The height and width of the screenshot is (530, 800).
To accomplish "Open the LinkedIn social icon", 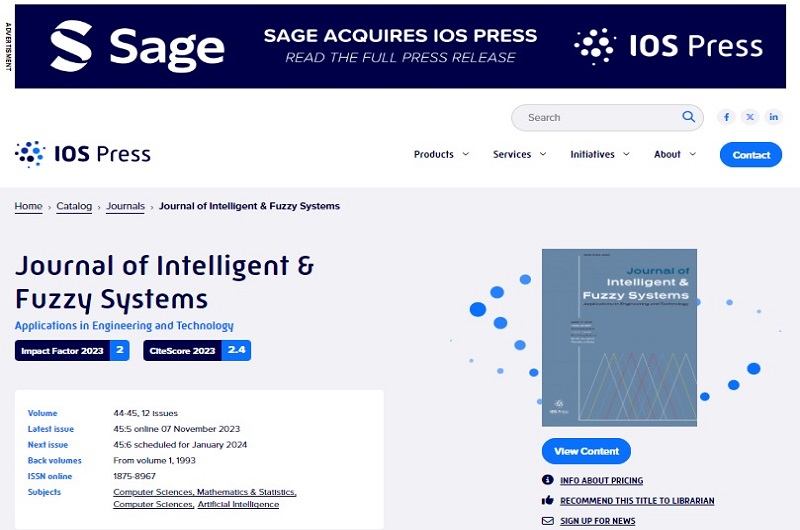I will pos(773,117).
